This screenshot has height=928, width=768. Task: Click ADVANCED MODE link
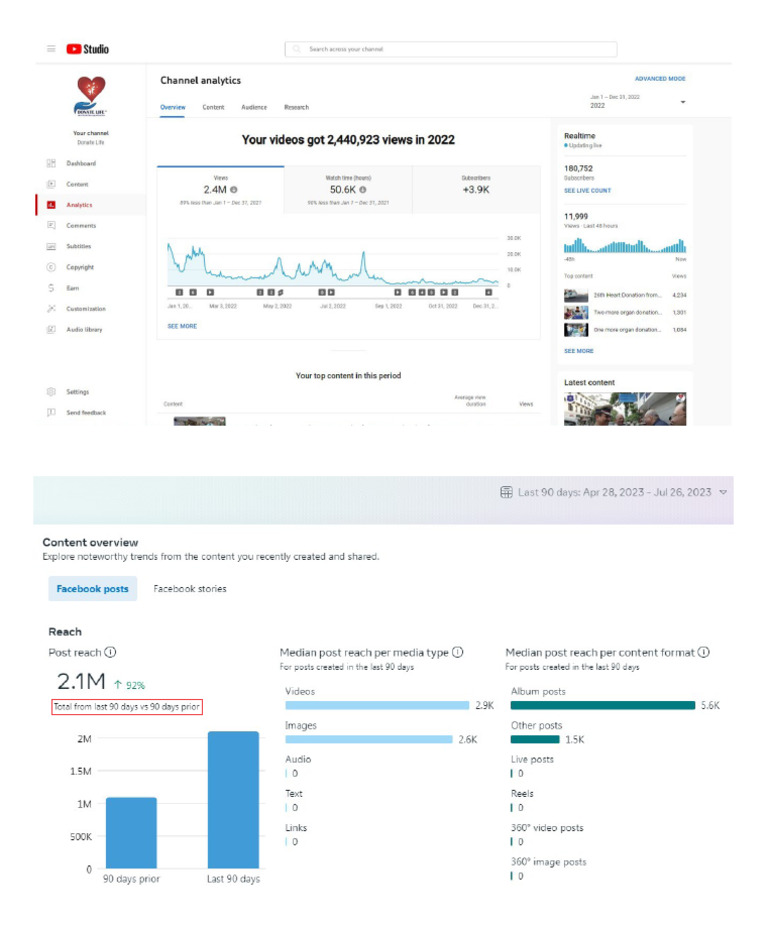tap(660, 79)
